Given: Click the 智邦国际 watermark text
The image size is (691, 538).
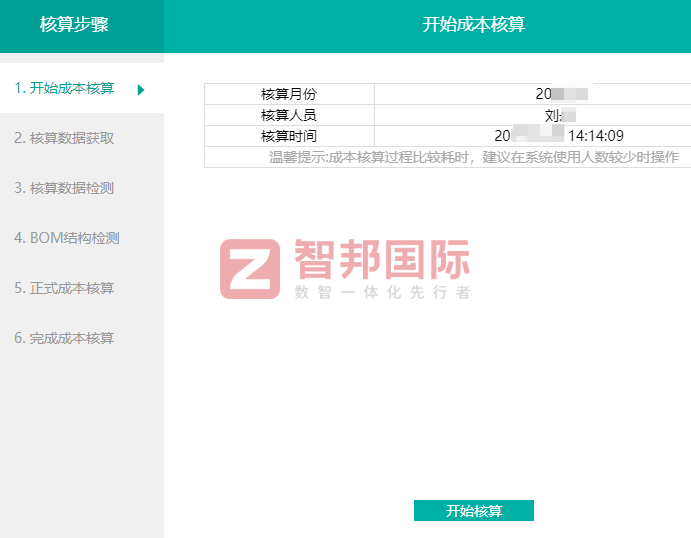Looking at the screenshot, I should pyautogui.click(x=381, y=260).
